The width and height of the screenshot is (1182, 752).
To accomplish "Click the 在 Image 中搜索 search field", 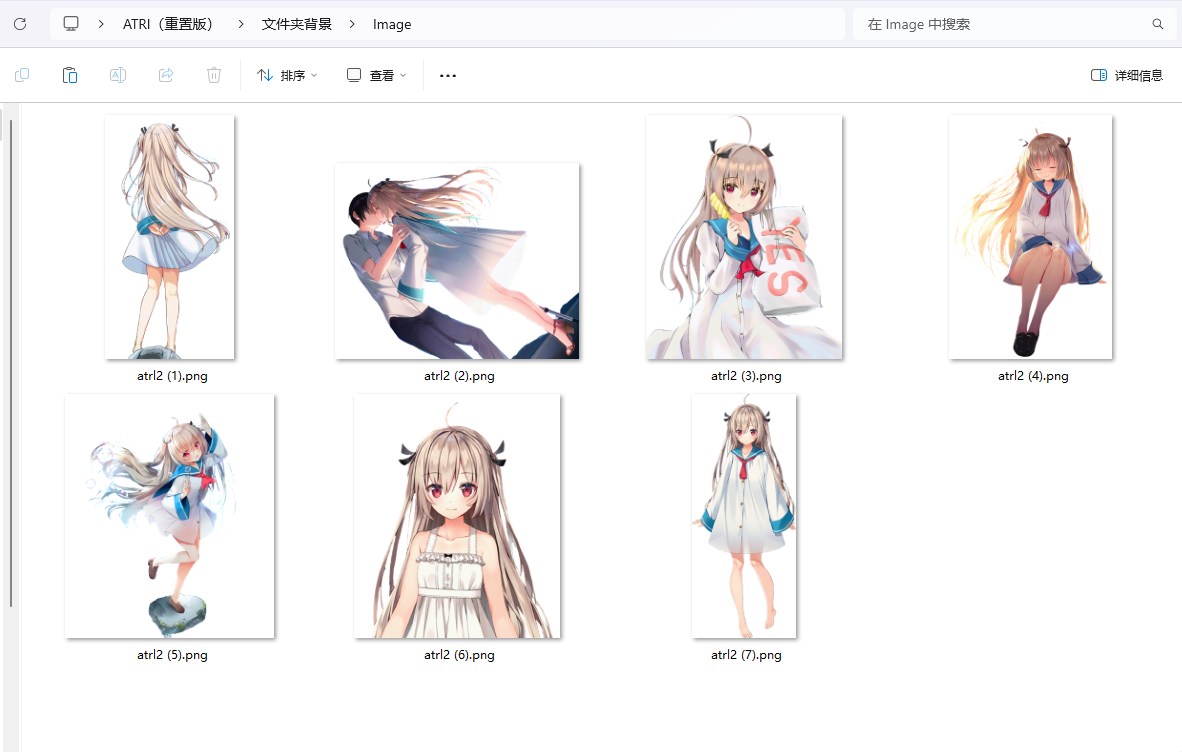I will tap(1000, 24).
